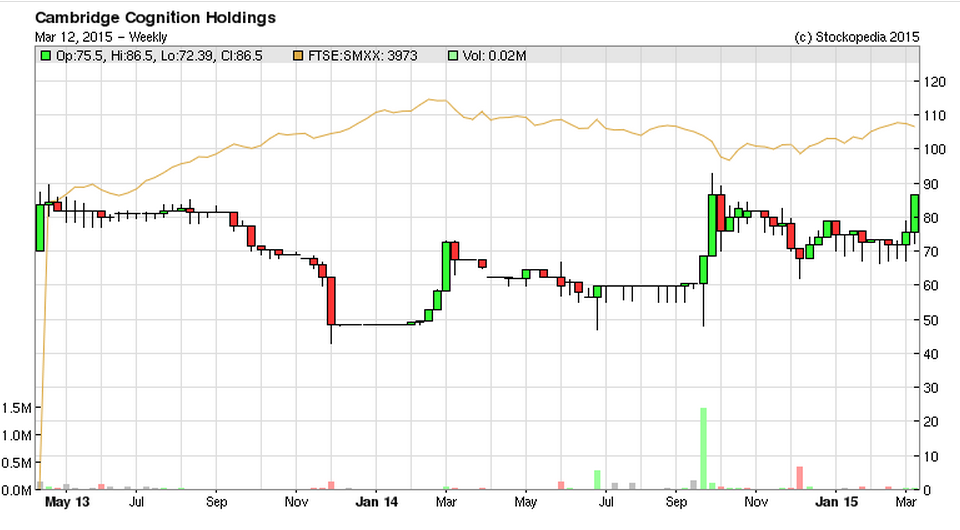Click the light green Vol legend swatch
This screenshot has height=530, width=960.
click(x=452, y=56)
